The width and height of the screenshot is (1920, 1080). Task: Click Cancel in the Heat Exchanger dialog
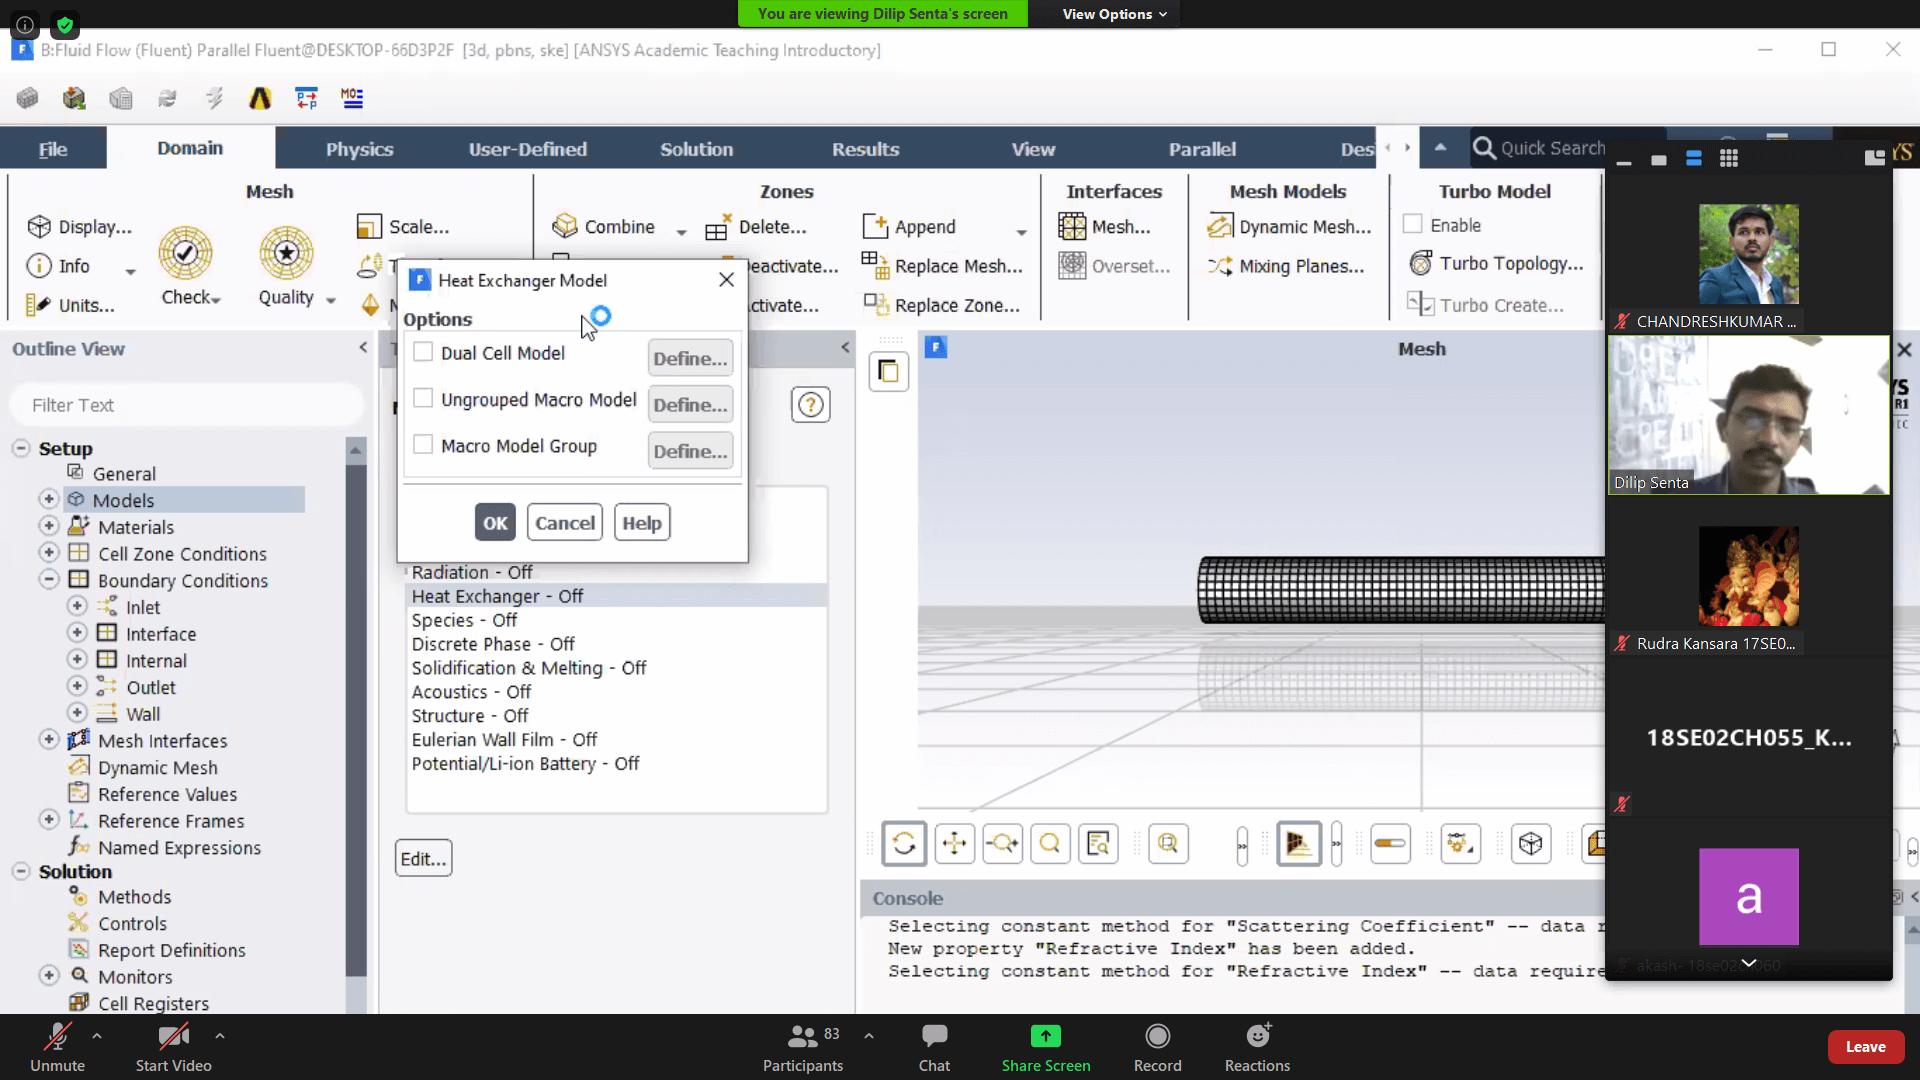564,523
